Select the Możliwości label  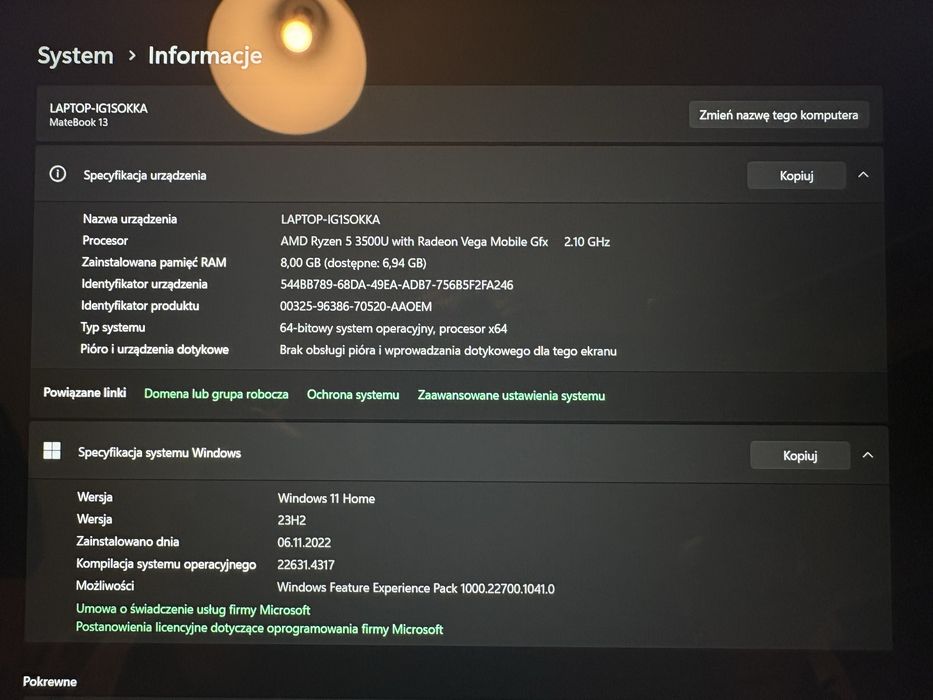click(105, 586)
